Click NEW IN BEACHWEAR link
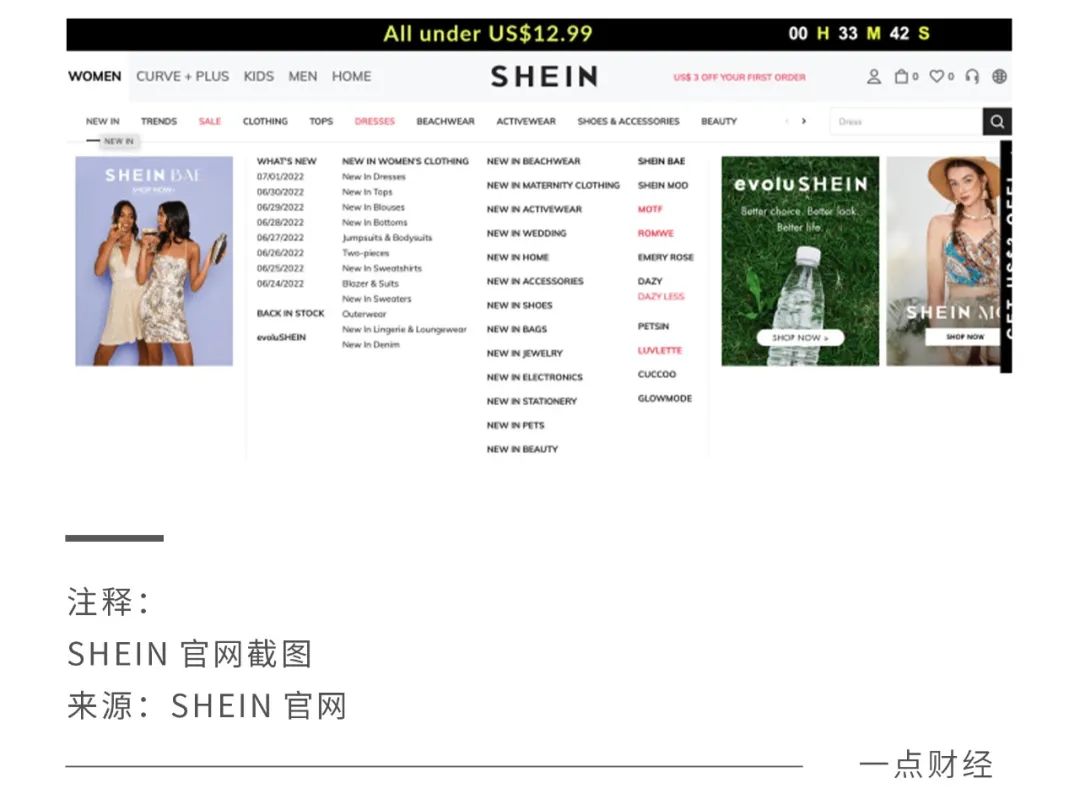 [x=534, y=161]
